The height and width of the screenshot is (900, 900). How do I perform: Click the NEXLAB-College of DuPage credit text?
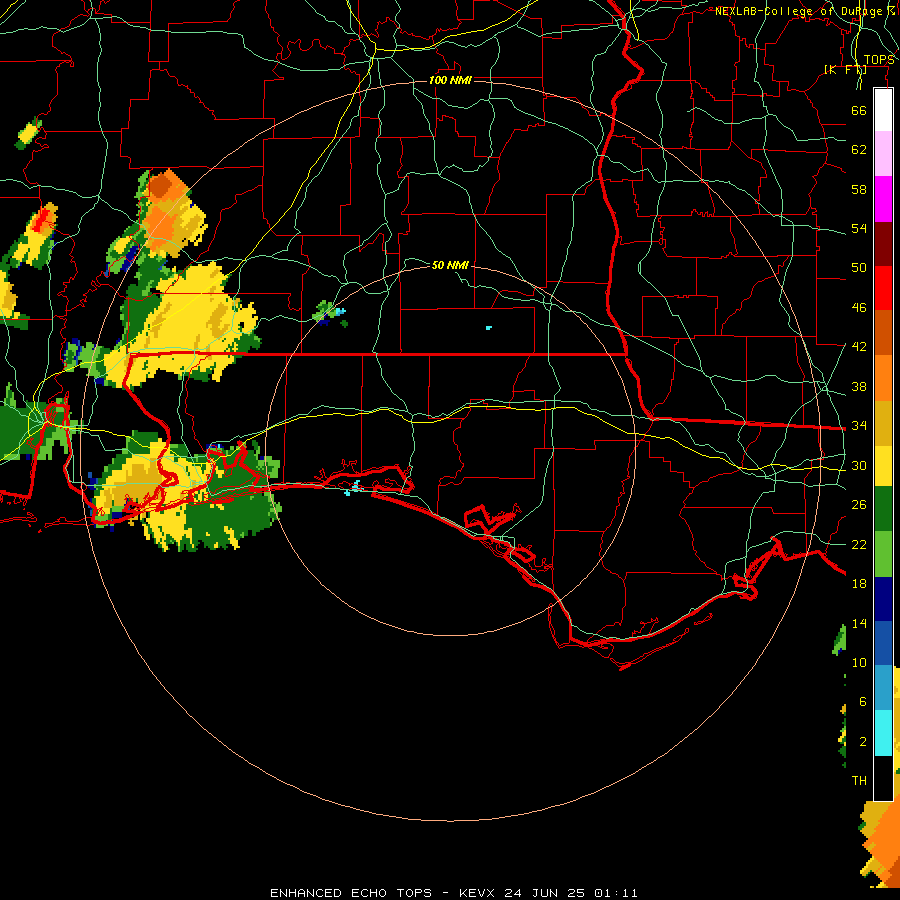click(x=804, y=11)
